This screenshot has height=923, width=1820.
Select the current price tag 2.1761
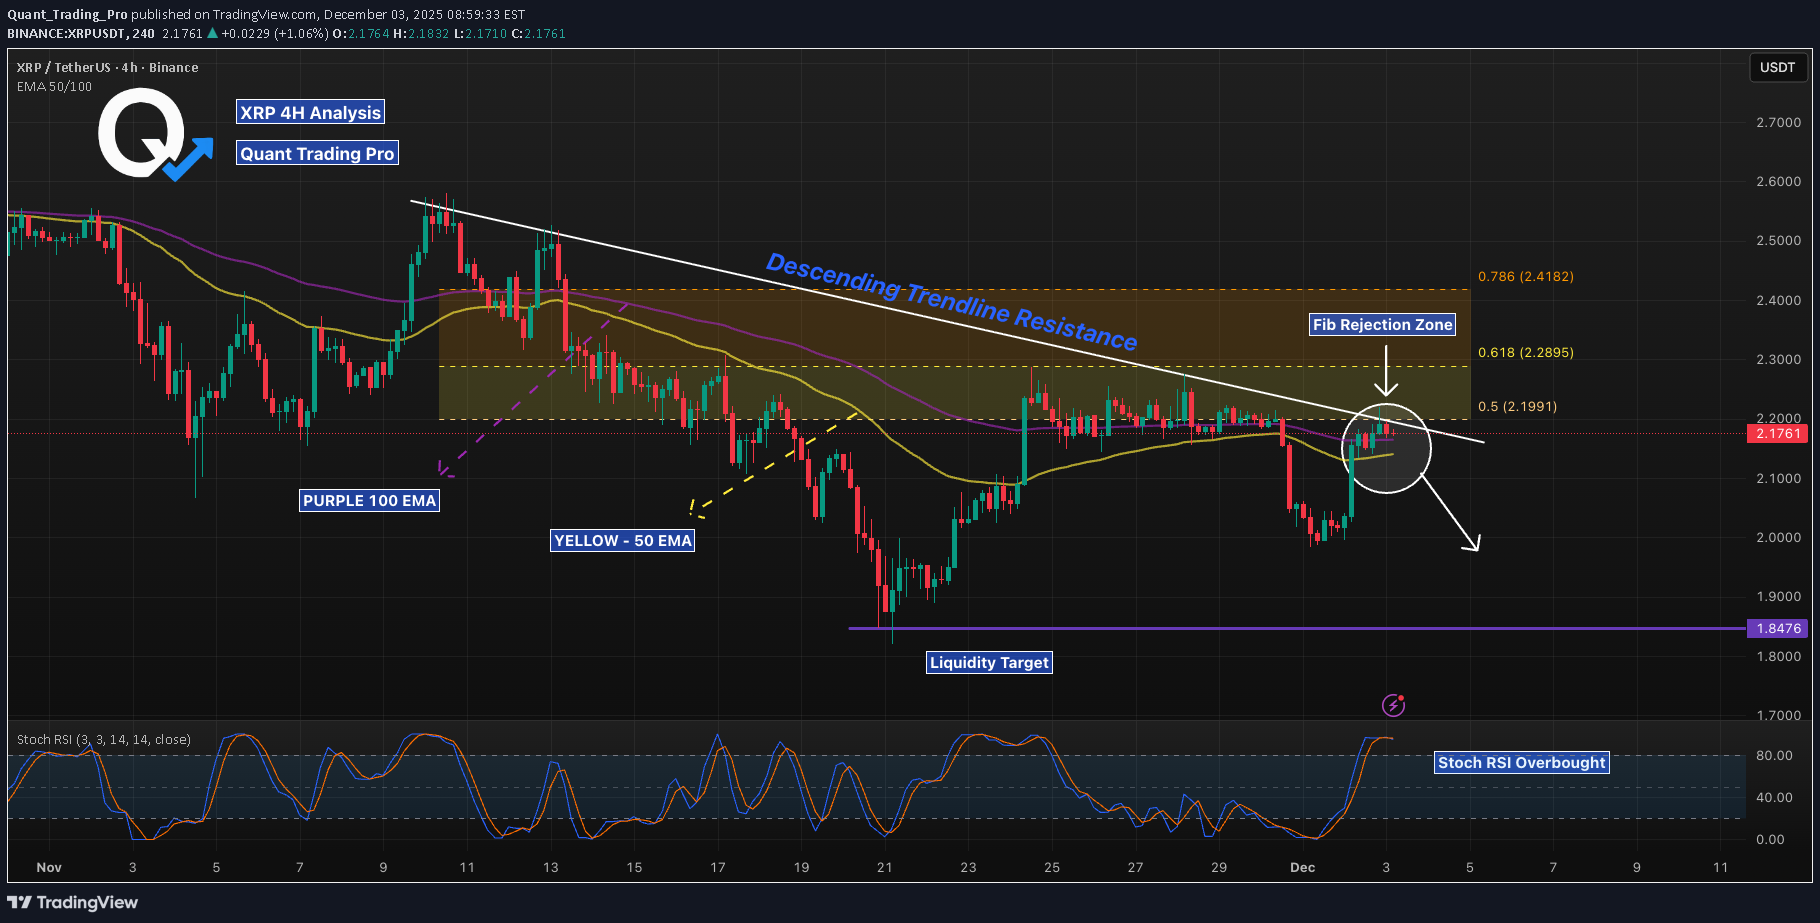click(x=1776, y=433)
